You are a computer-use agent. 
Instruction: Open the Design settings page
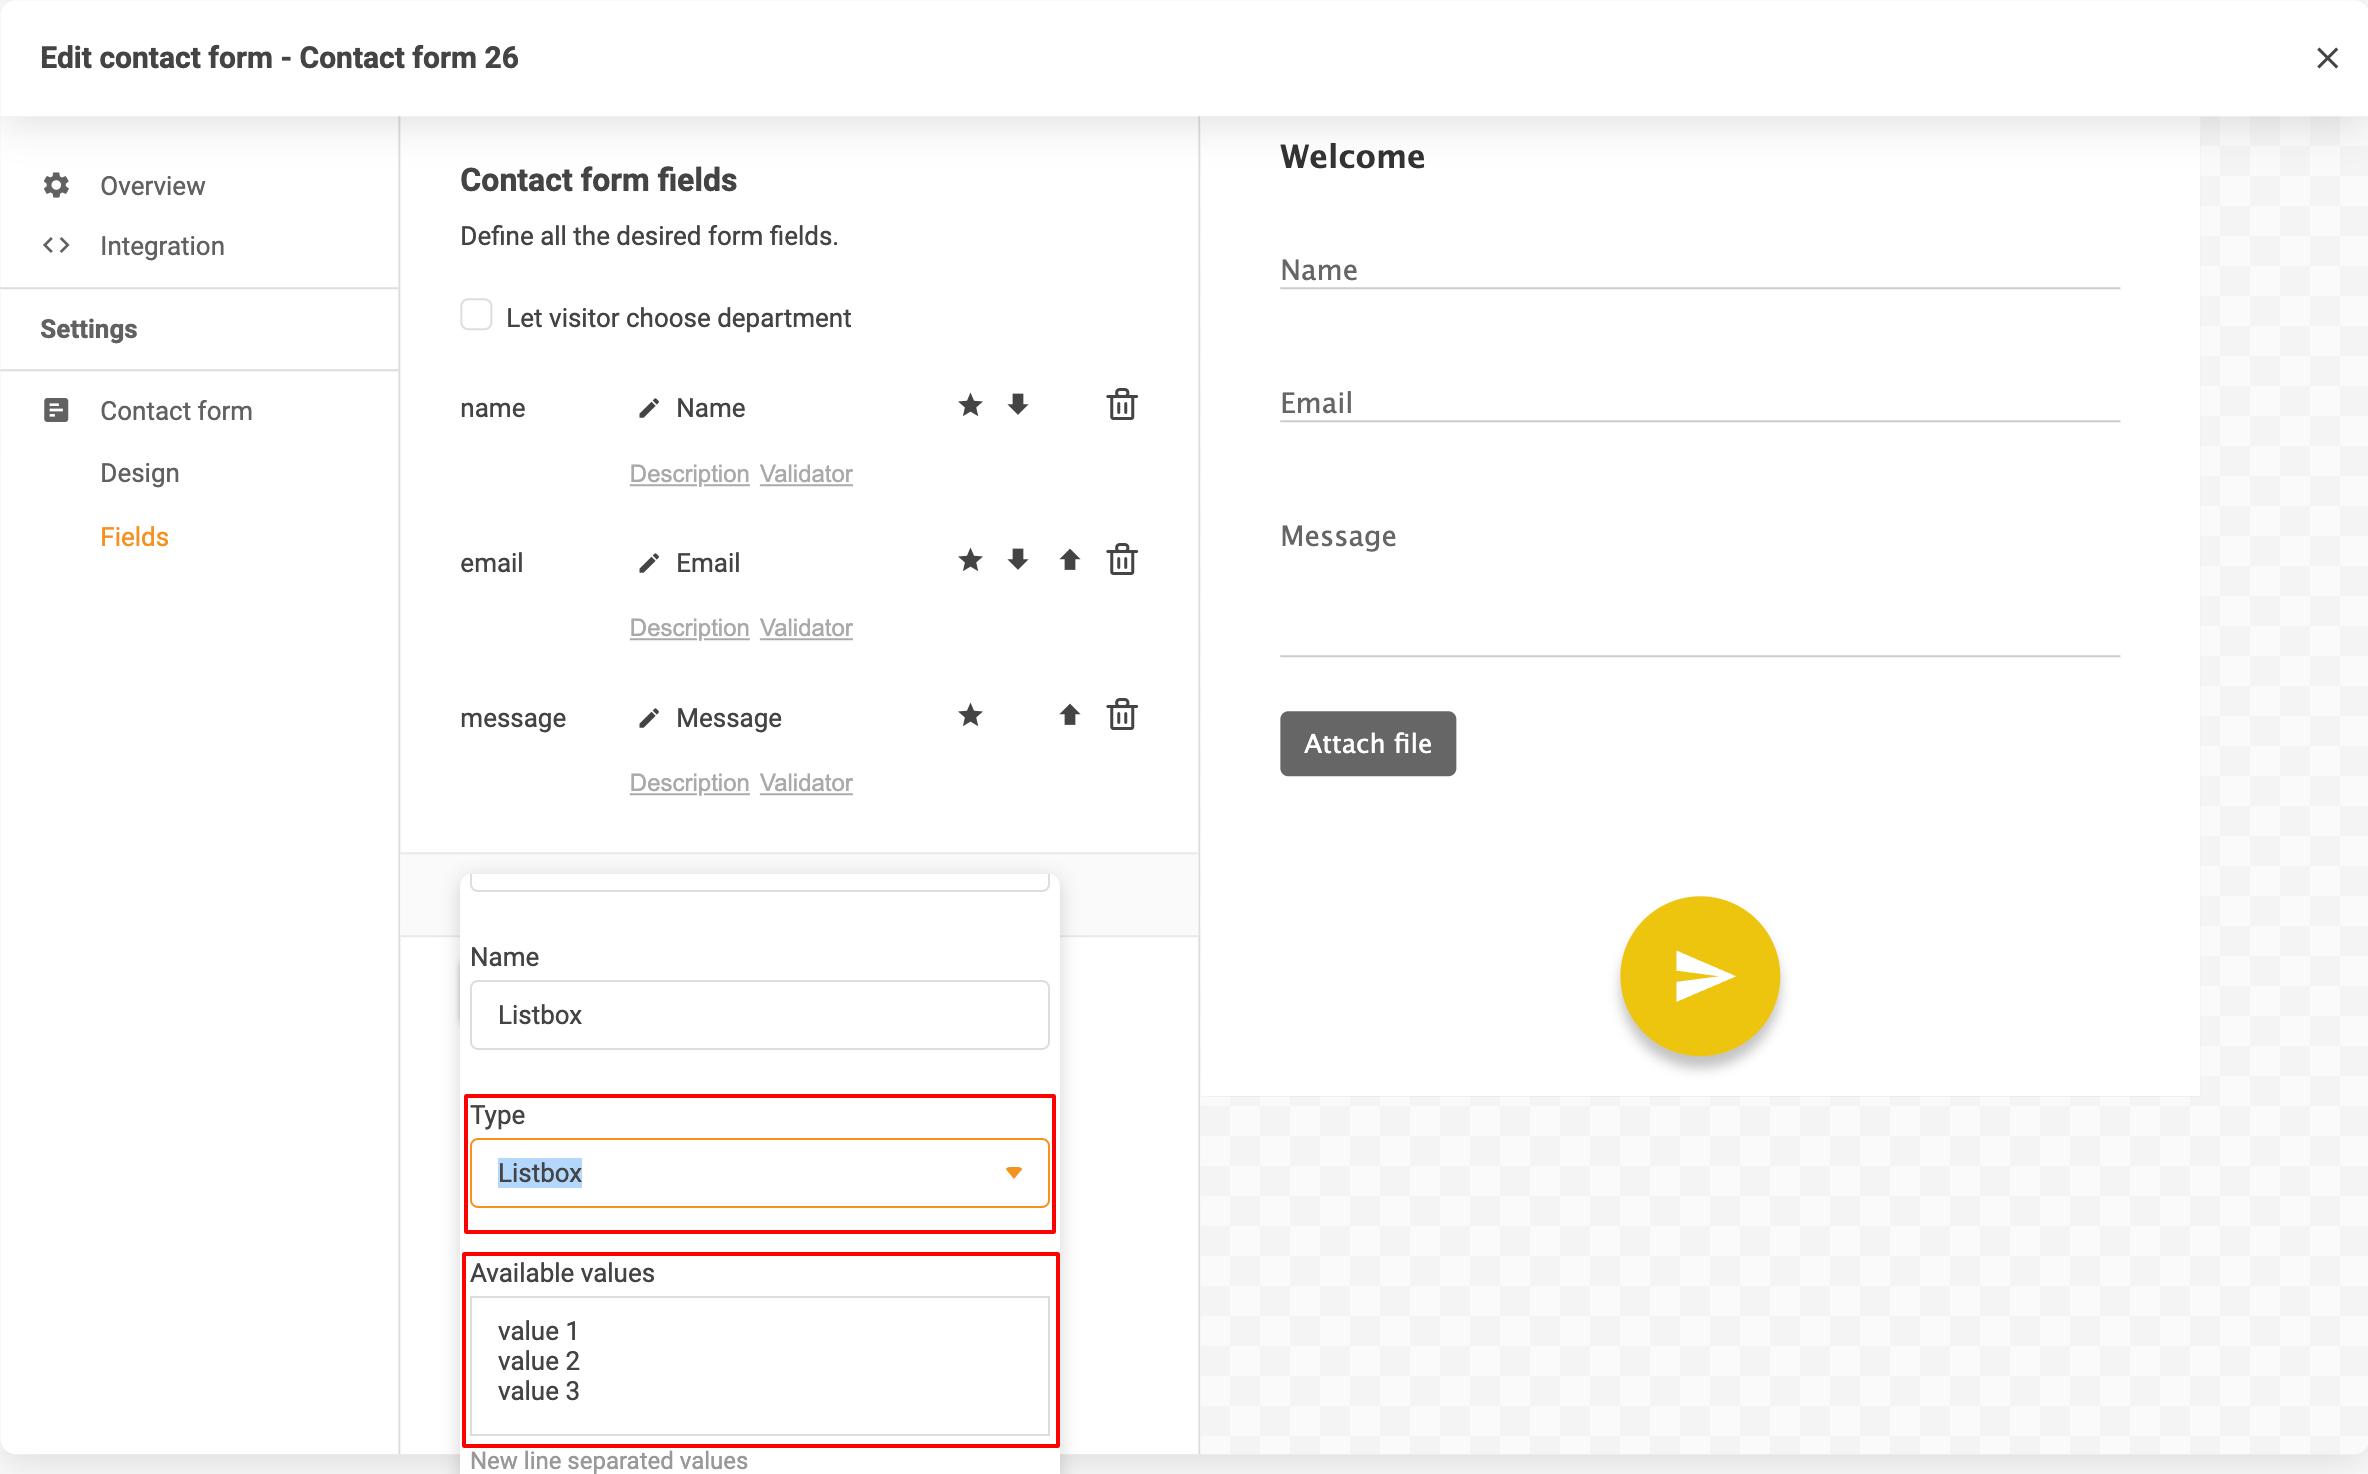coord(139,473)
